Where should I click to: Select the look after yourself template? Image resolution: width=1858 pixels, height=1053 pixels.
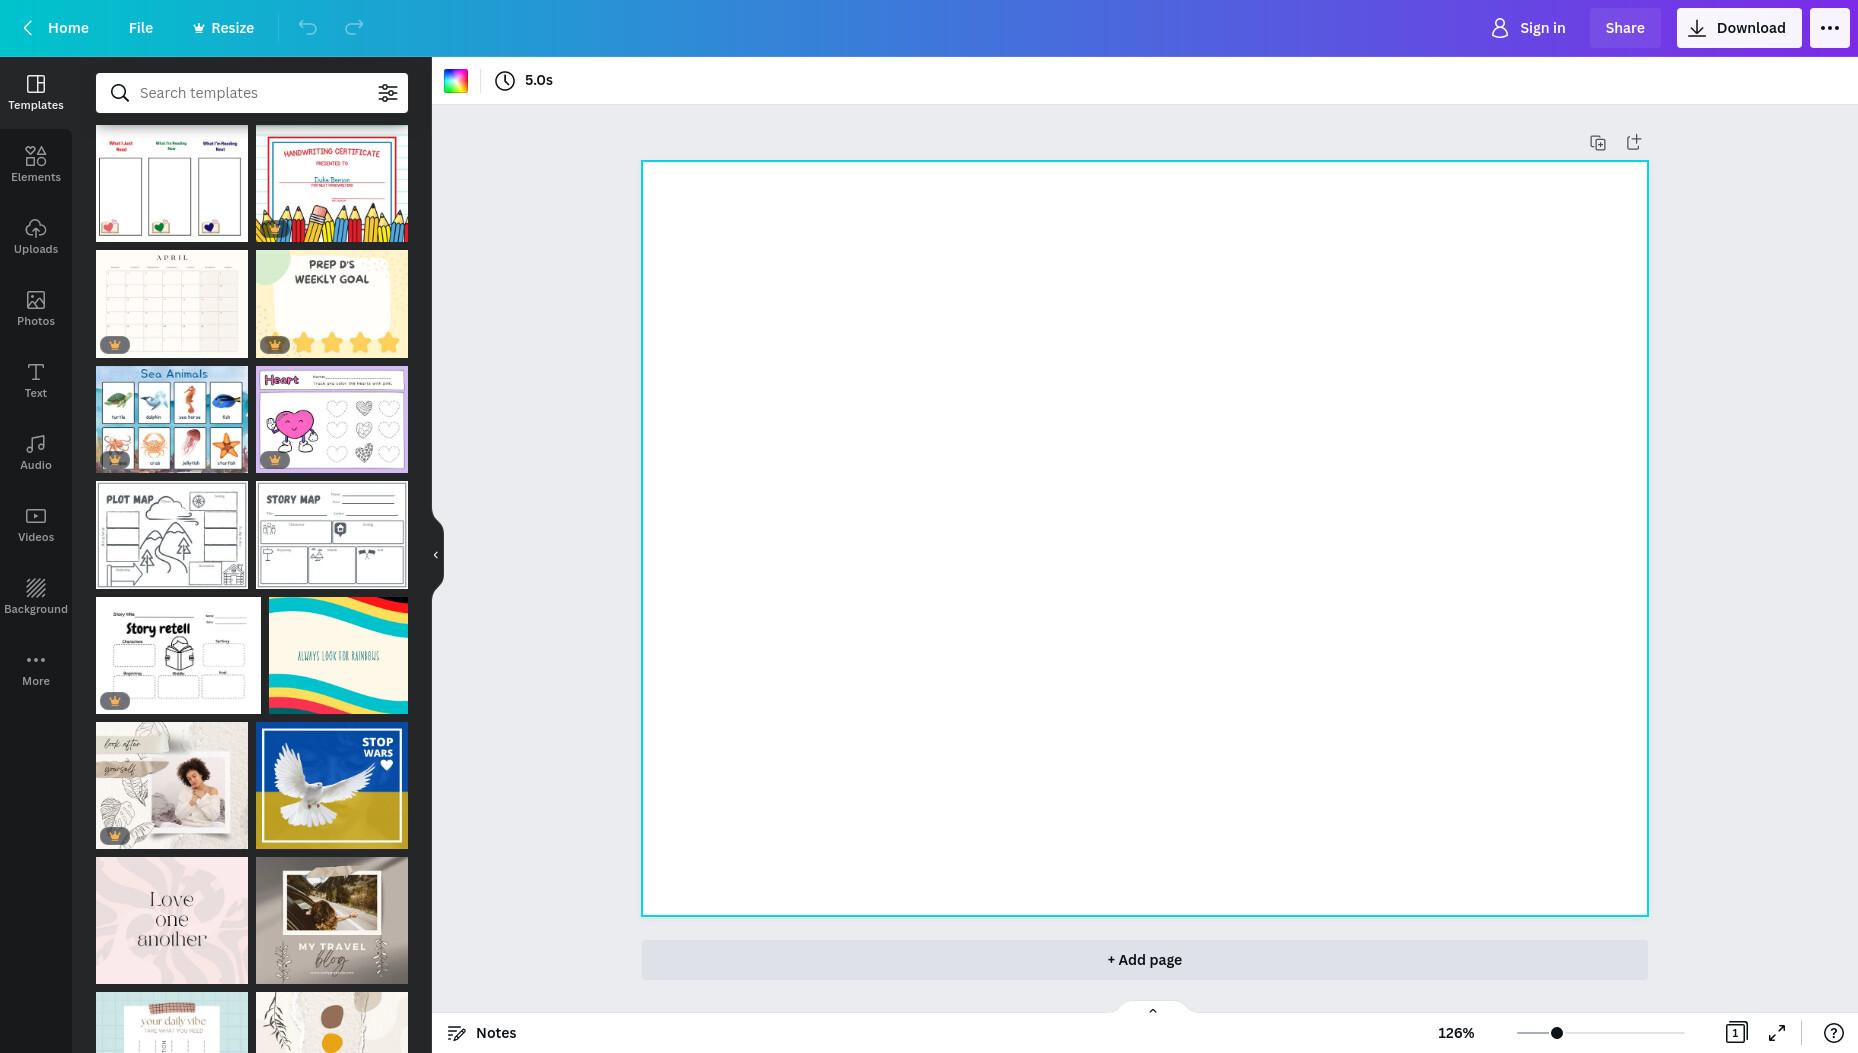click(172, 786)
